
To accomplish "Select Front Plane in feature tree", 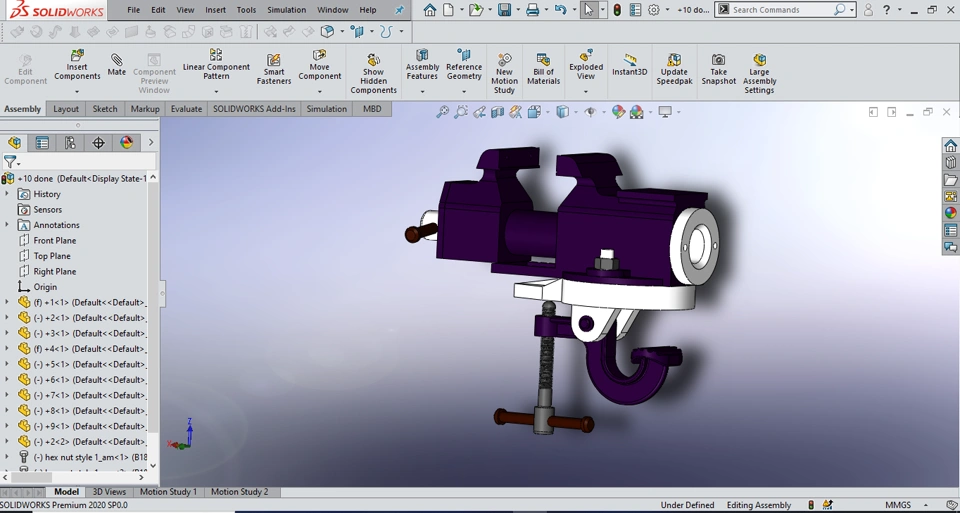I will pos(54,240).
